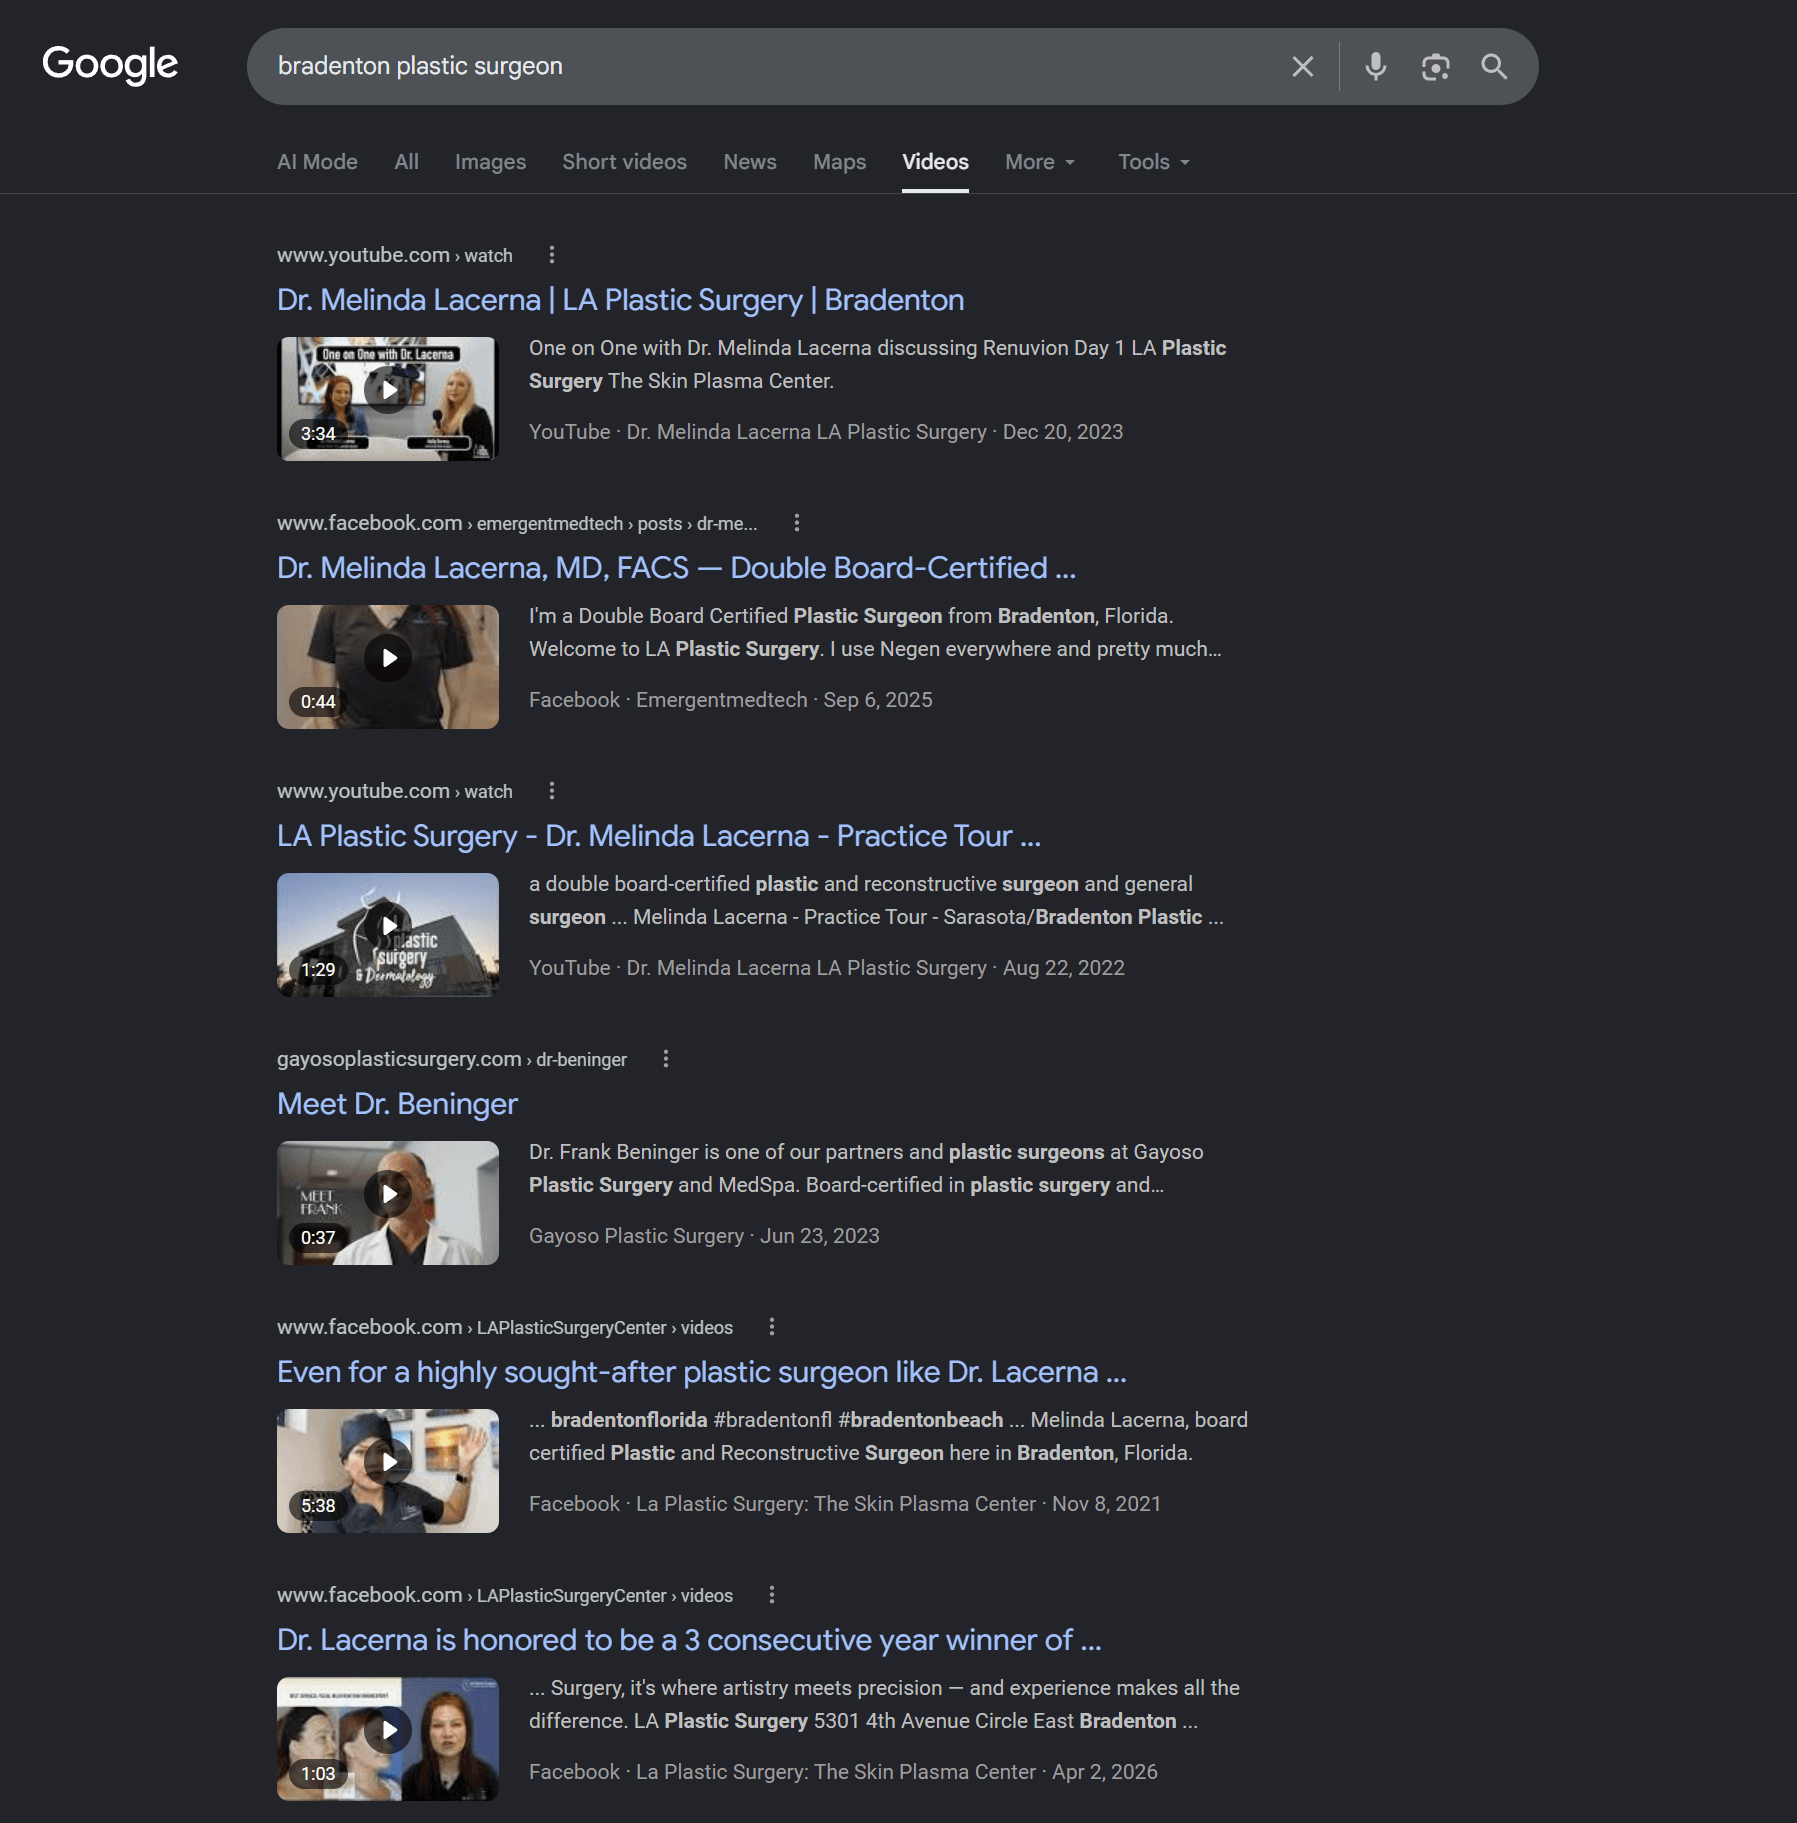Image resolution: width=1797 pixels, height=1823 pixels.
Task: Open 'Meet Dr. Beninger' result link
Action: pos(397,1104)
